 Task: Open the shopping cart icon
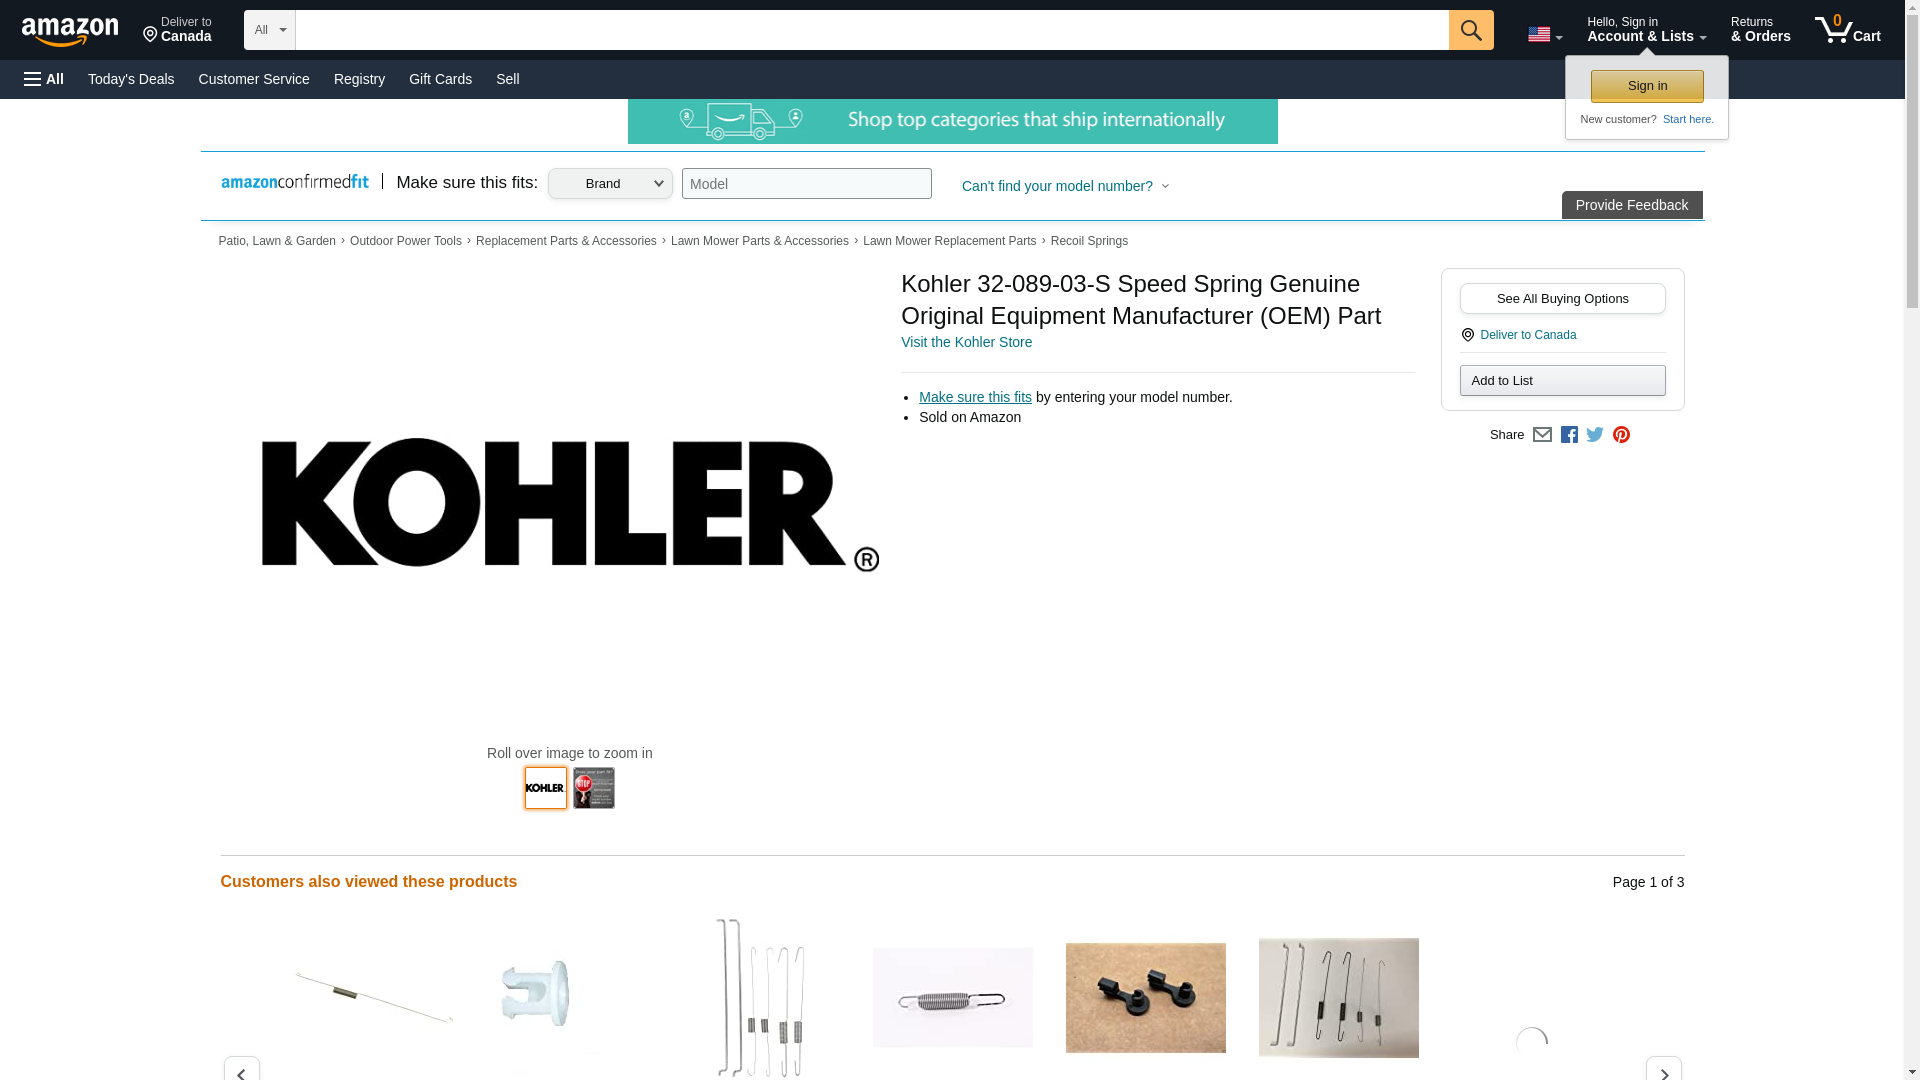(x=1847, y=30)
